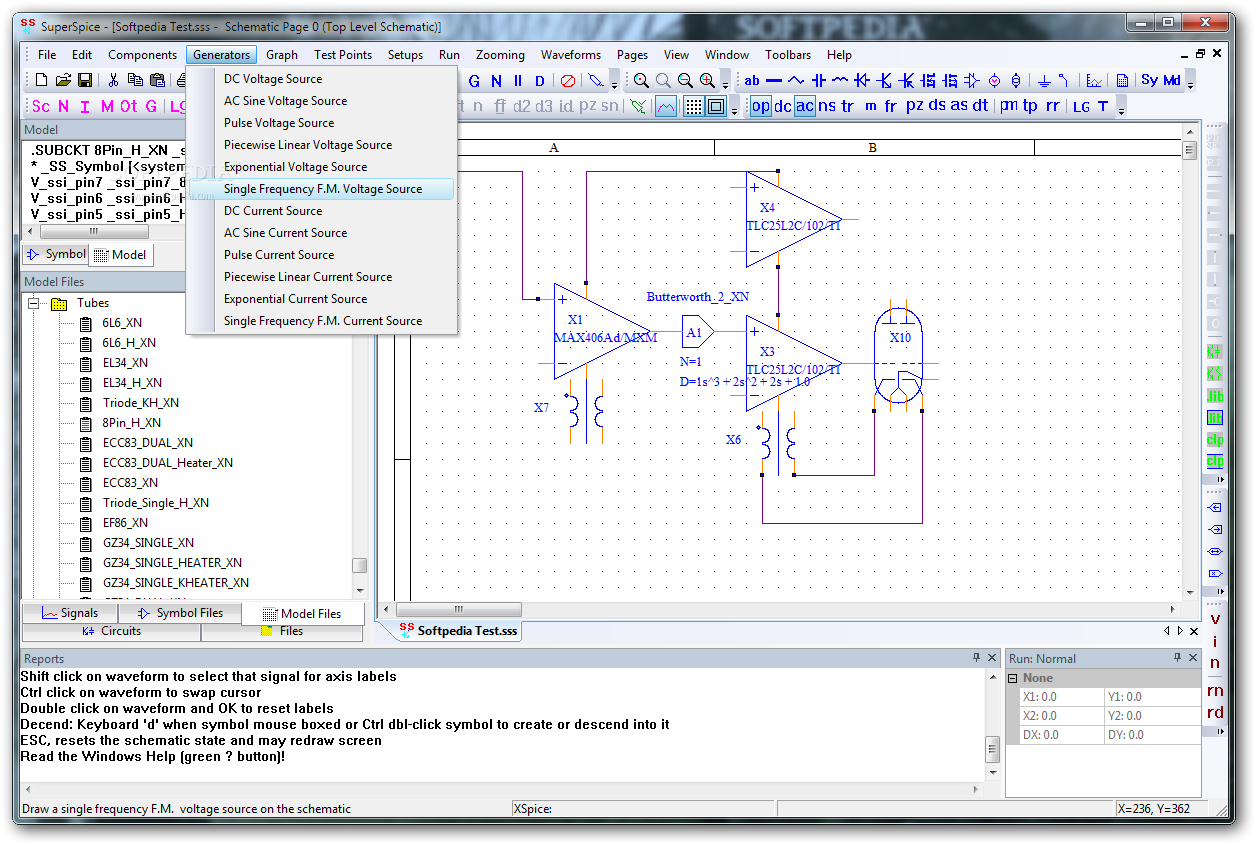Select the capacitor component icon

pyautogui.click(x=818, y=81)
